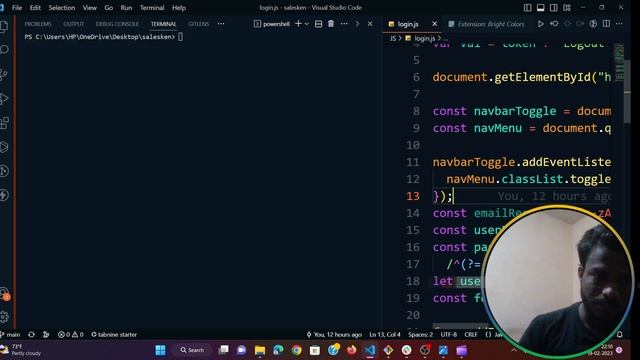The image size is (640, 360).
Task: Toggle primary side bar layout icon
Action: pos(527,8)
